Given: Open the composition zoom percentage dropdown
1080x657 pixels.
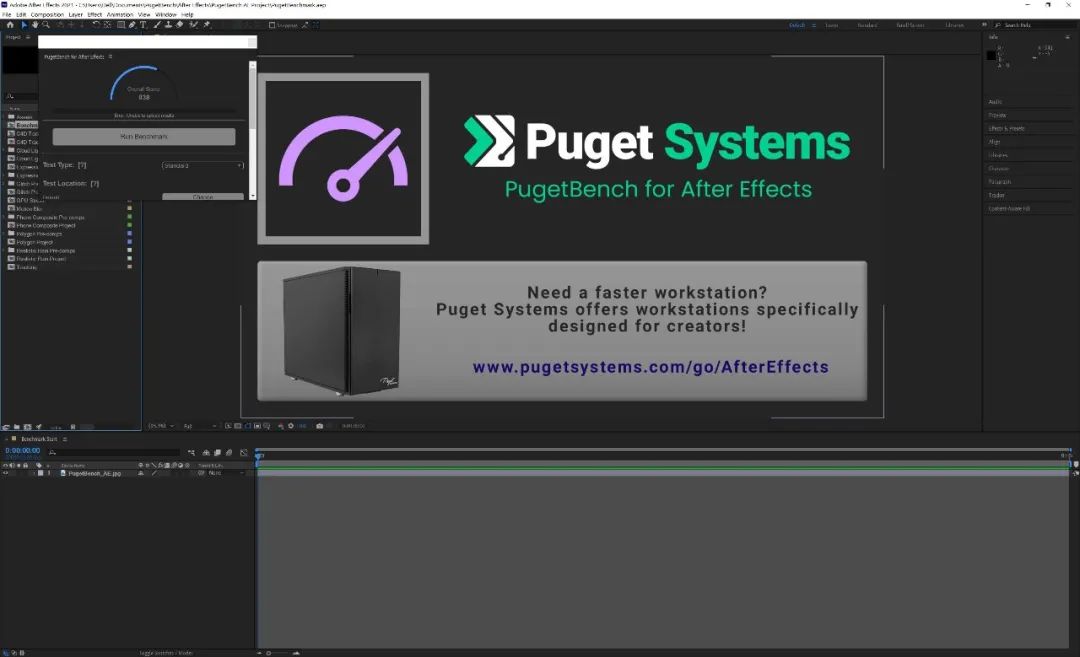Looking at the screenshot, I should (x=159, y=426).
